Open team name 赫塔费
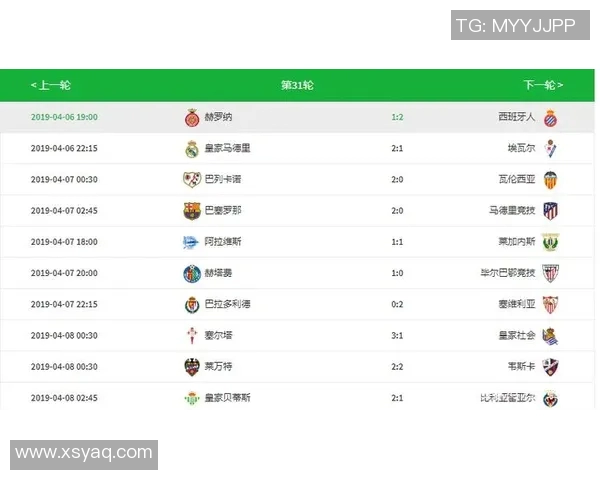 point(218,273)
